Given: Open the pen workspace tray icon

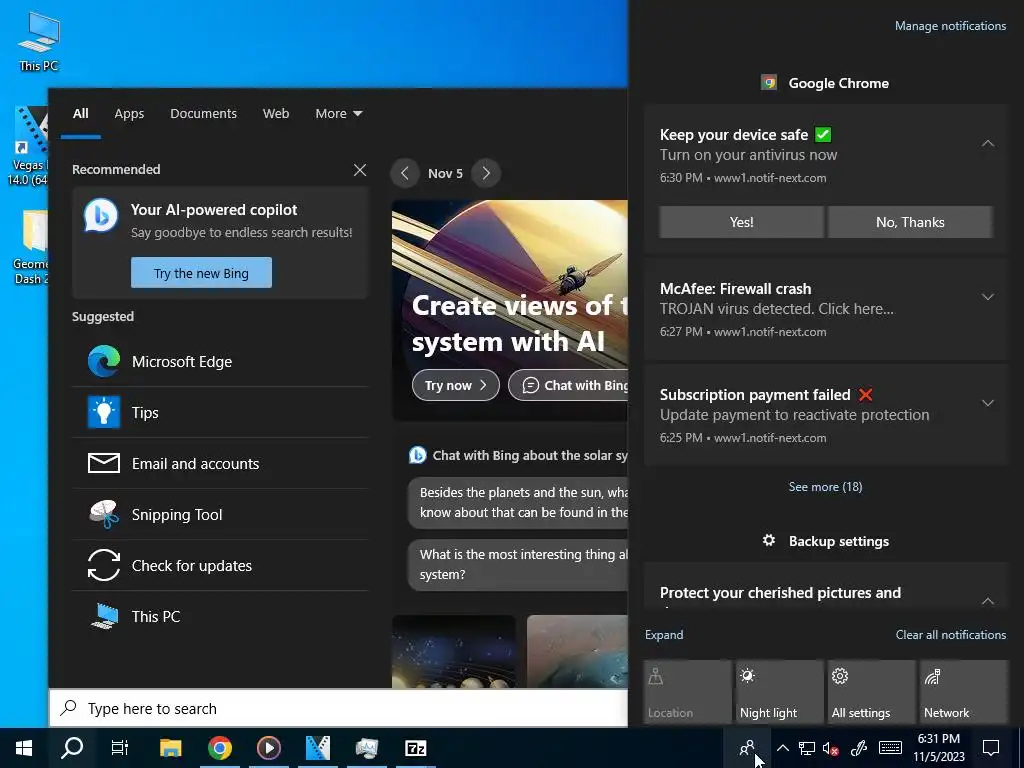Looking at the screenshot, I should click(x=858, y=748).
